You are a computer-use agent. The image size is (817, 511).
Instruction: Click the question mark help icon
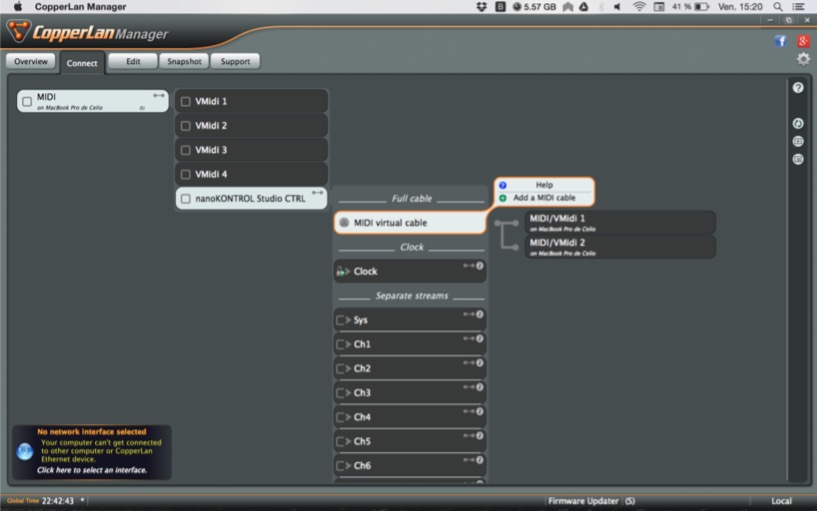point(798,88)
